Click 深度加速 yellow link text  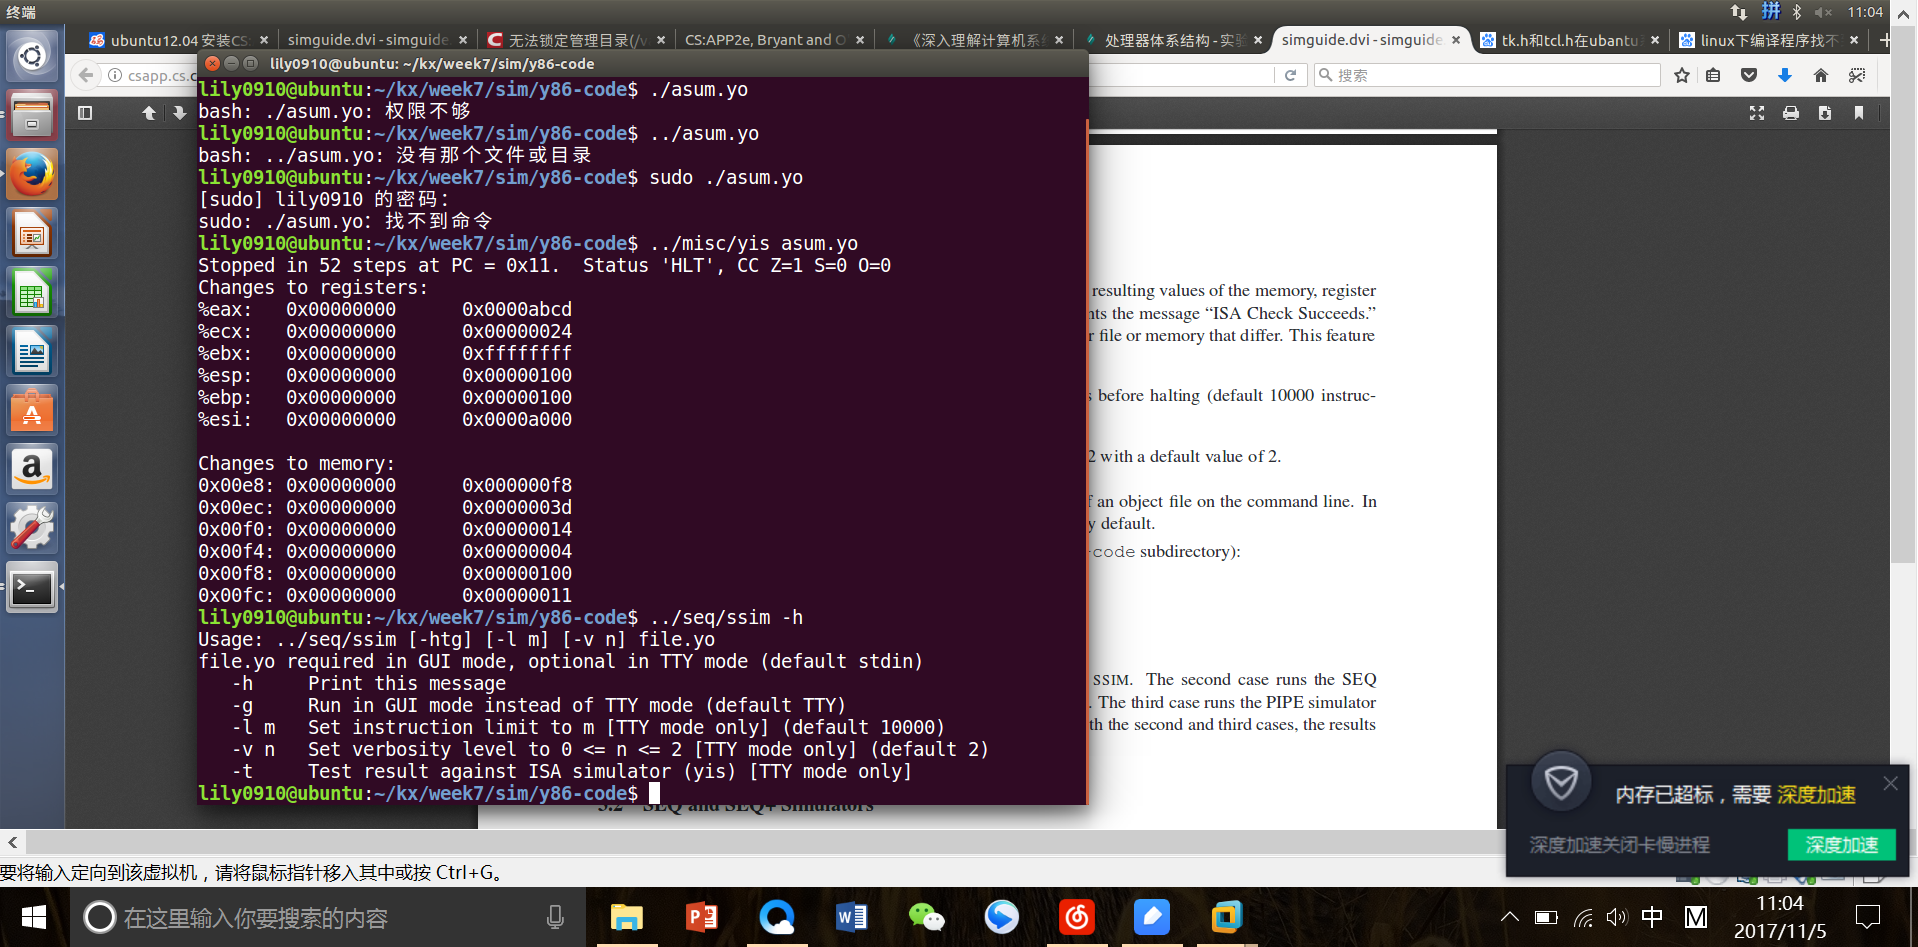pyautogui.click(x=1816, y=795)
